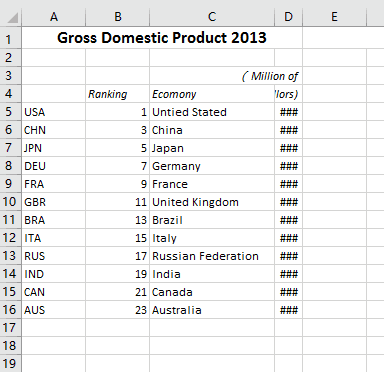Click the BRA cell
384x372 pixels.
54,220
